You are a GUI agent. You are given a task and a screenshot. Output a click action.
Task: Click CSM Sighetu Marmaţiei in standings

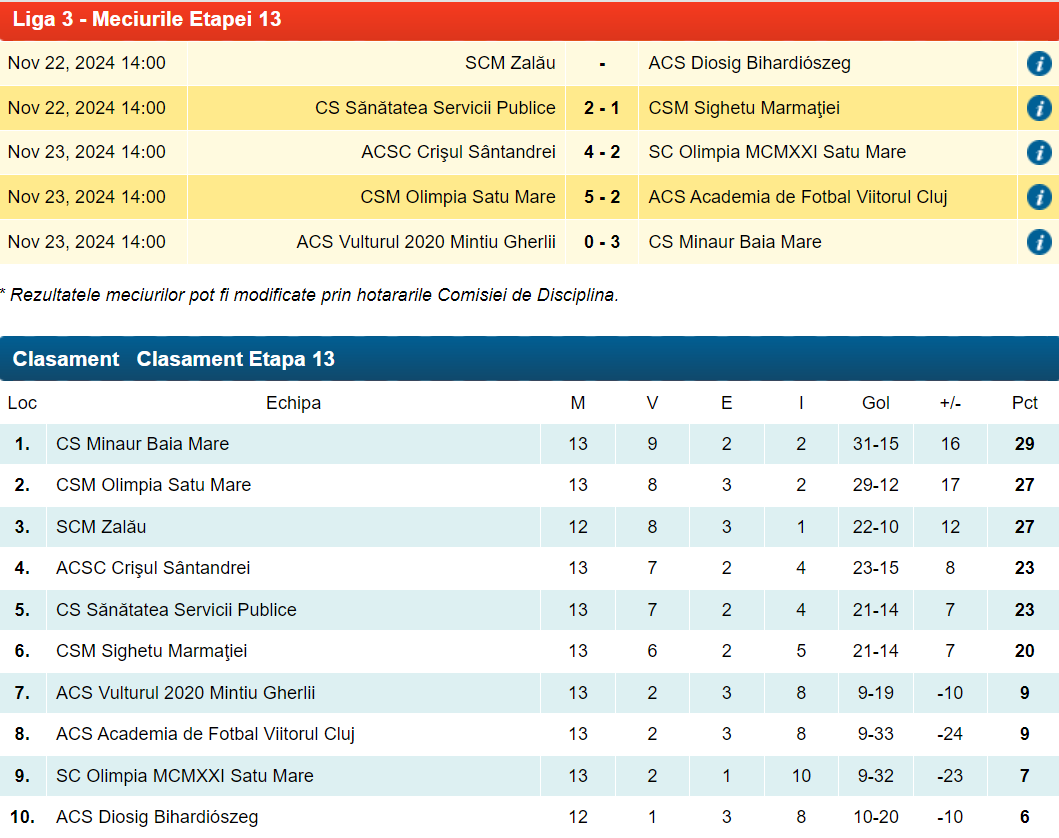click(x=151, y=651)
